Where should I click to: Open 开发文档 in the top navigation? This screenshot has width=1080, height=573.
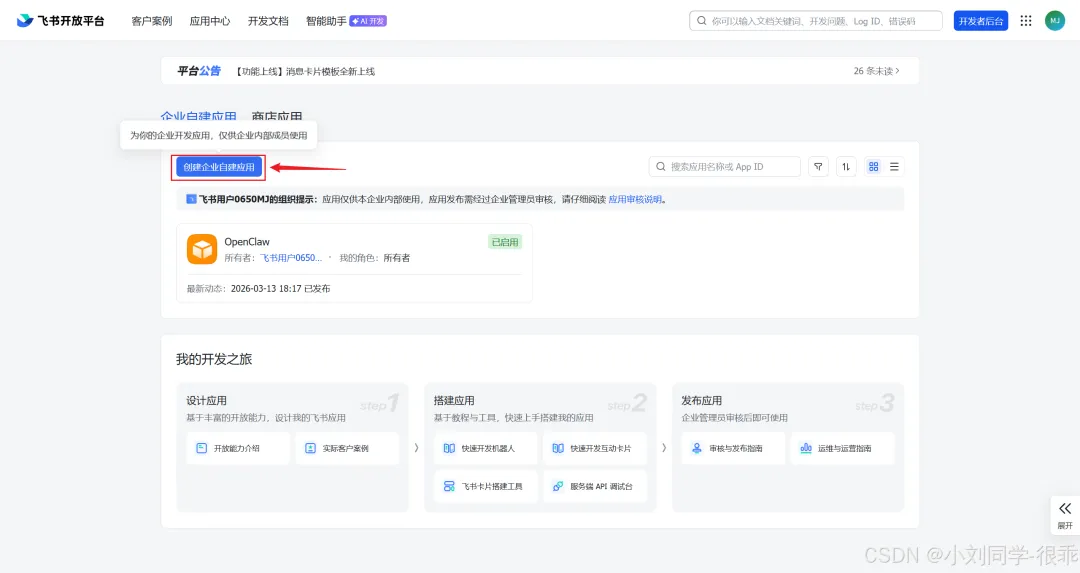click(268, 21)
